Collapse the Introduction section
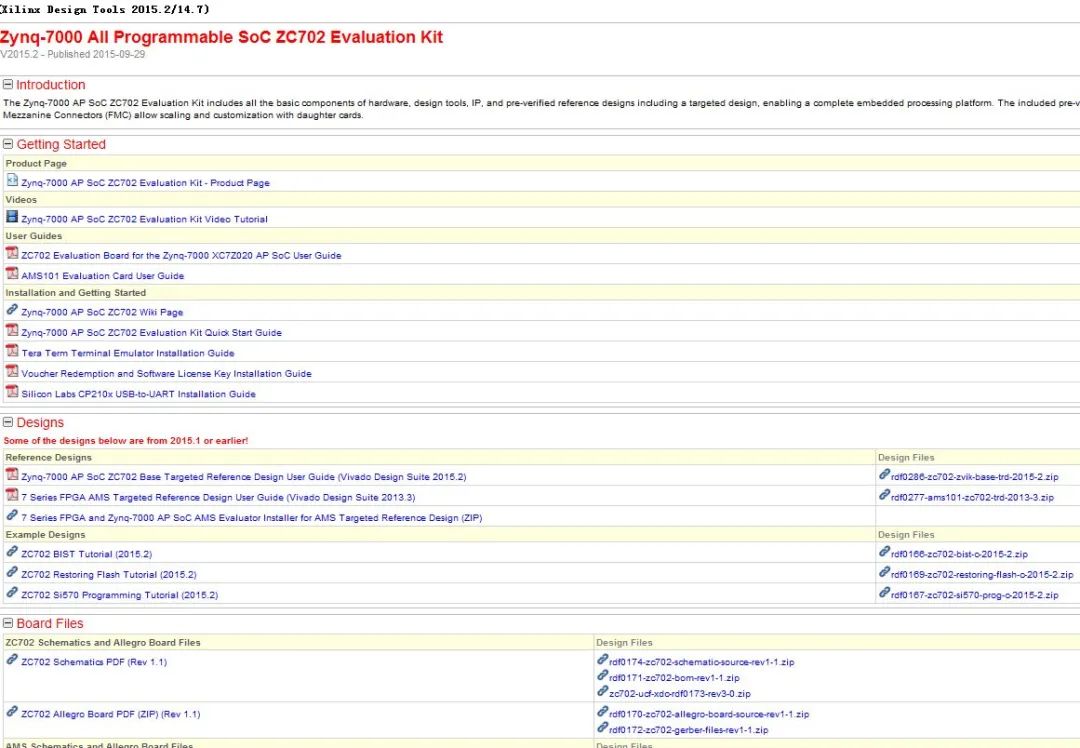Image resolution: width=1080 pixels, height=748 pixels. [8, 84]
